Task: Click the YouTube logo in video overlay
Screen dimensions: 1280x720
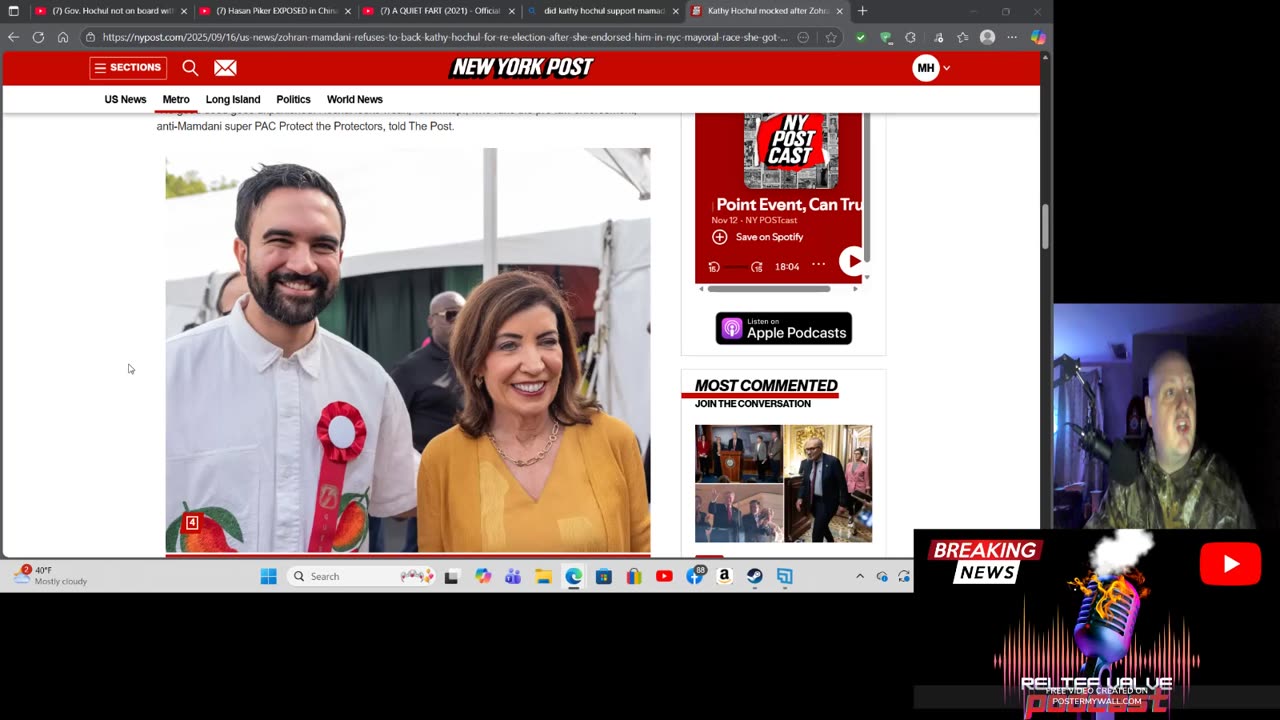Action: pyautogui.click(x=1230, y=564)
